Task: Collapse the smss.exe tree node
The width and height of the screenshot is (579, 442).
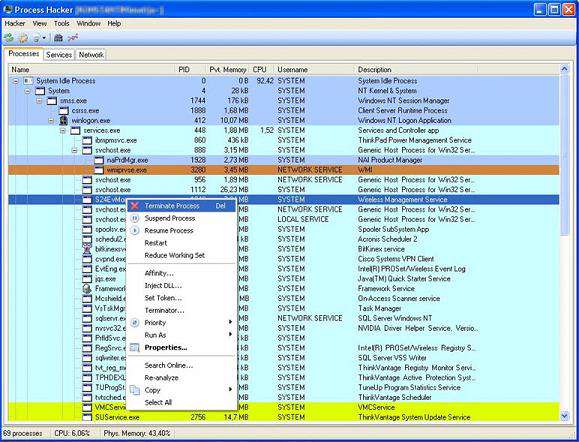Action: (x=40, y=101)
